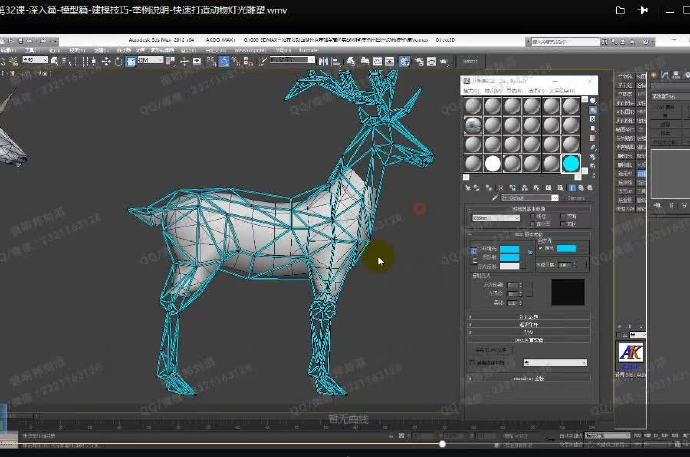Switch to highlighted Modify command panel icon
The height and width of the screenshot is (457, 690).
pyautogui.click(x=664, y=76)
